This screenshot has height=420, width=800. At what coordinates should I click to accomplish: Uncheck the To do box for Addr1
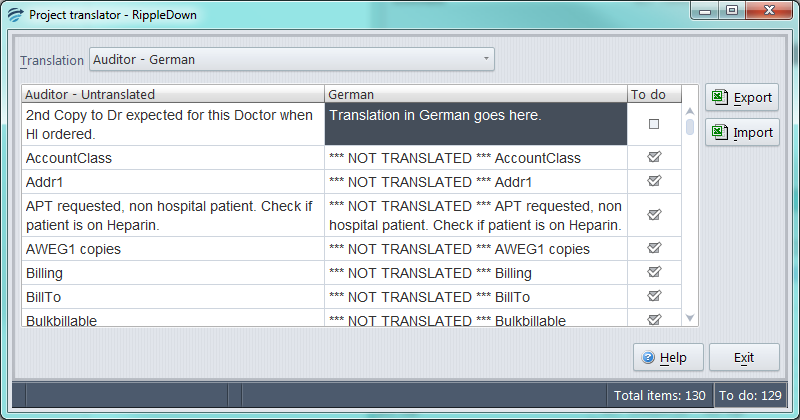(x=654, y=181)
